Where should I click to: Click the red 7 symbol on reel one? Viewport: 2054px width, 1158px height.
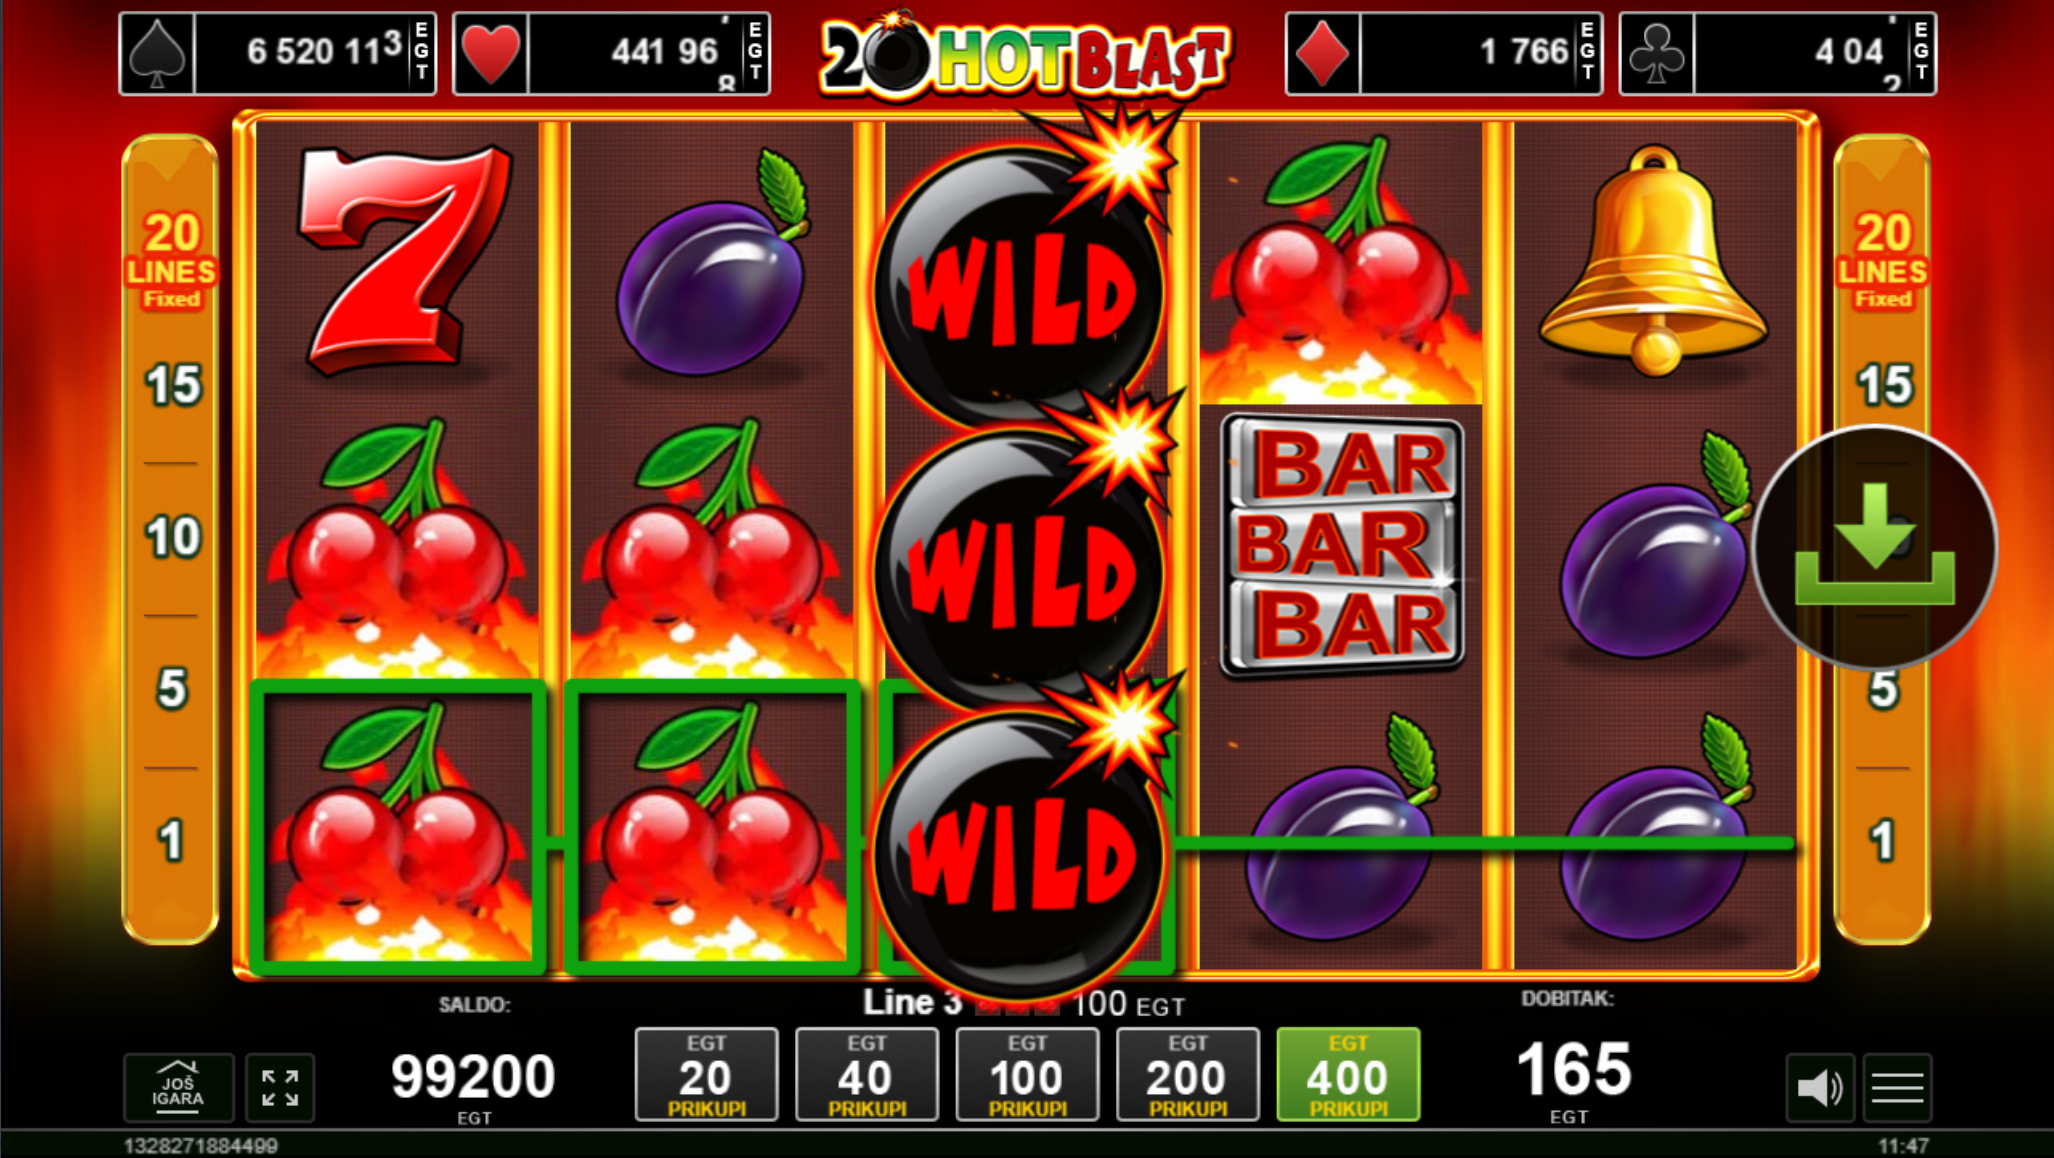point(400,260)
